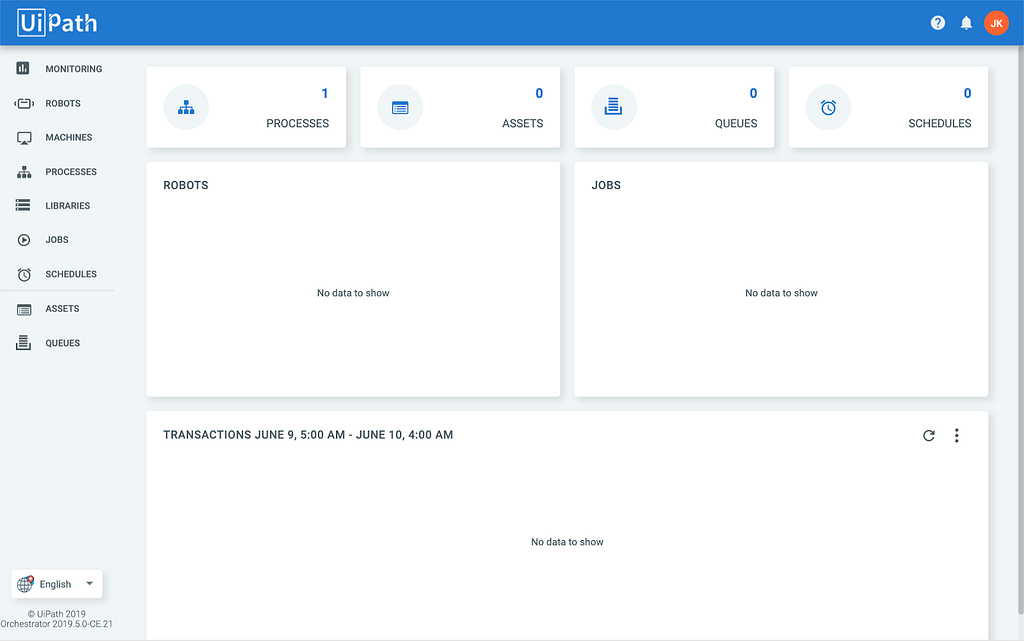1024x641 pixels.
Task: Click the Robots icon in sidebar
Action: (x=24, y=103)
